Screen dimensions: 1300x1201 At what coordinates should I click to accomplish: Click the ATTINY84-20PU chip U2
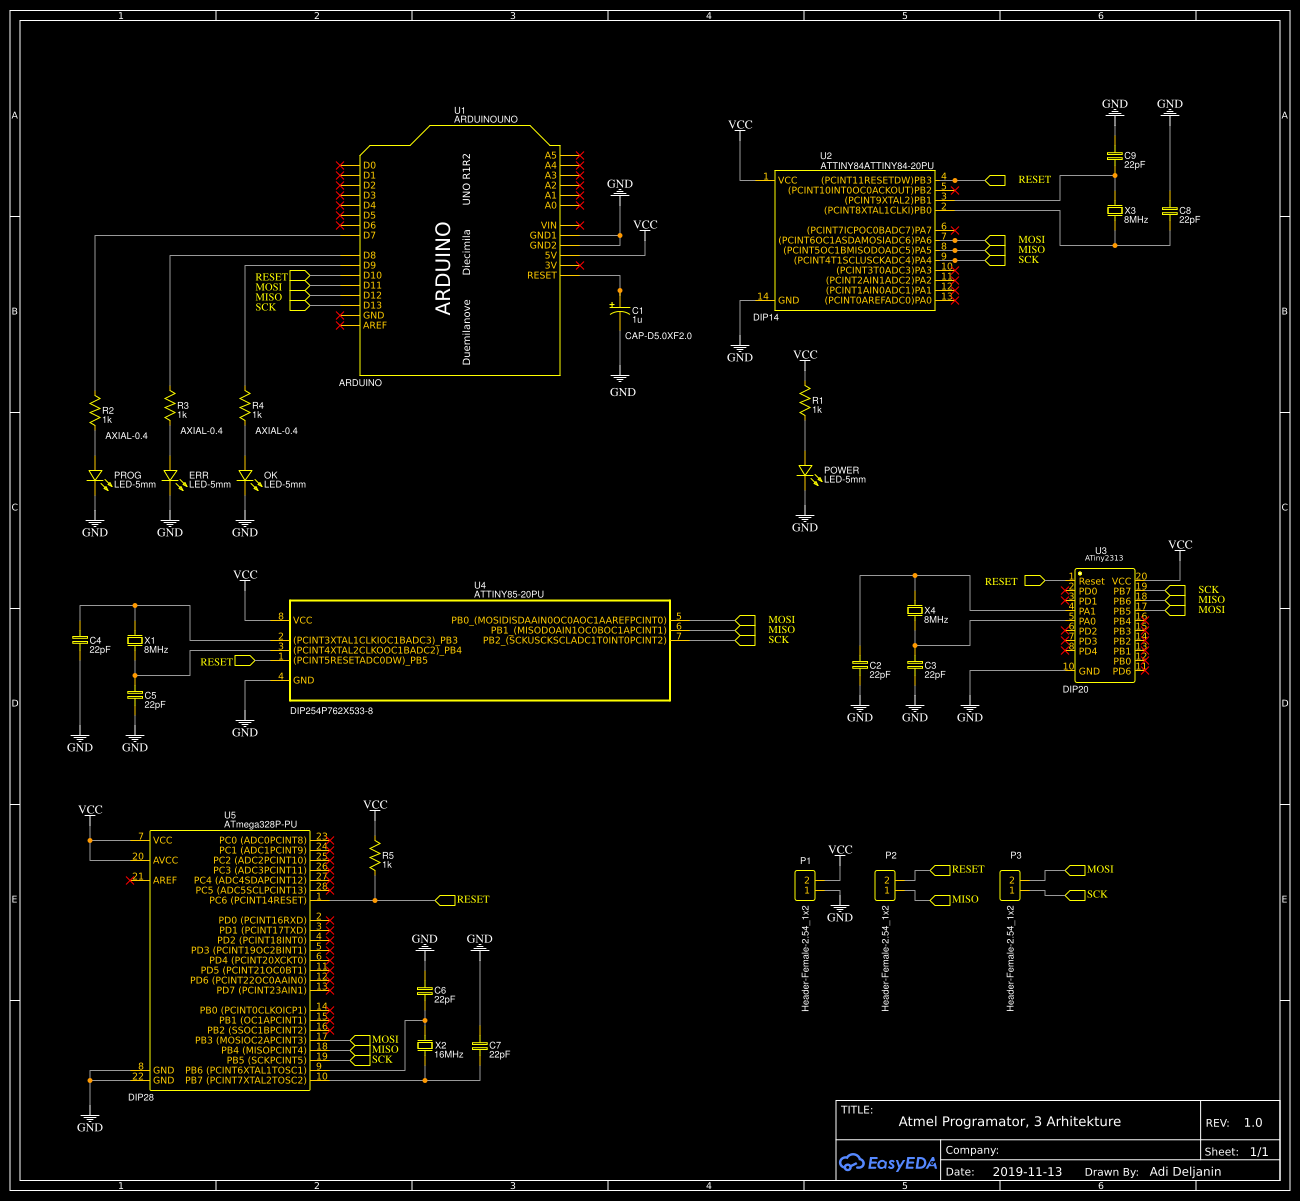(855, 240)
